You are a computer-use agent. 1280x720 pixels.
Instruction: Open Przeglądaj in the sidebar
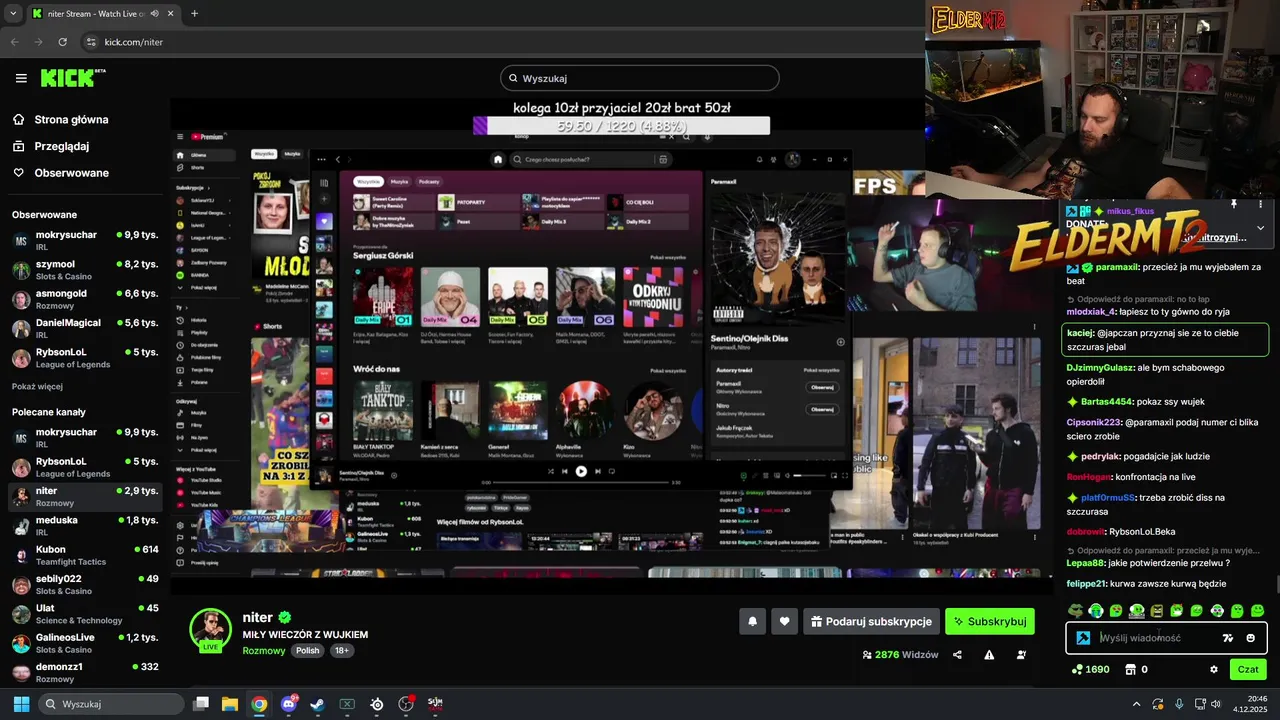click(x=62, y=146)
